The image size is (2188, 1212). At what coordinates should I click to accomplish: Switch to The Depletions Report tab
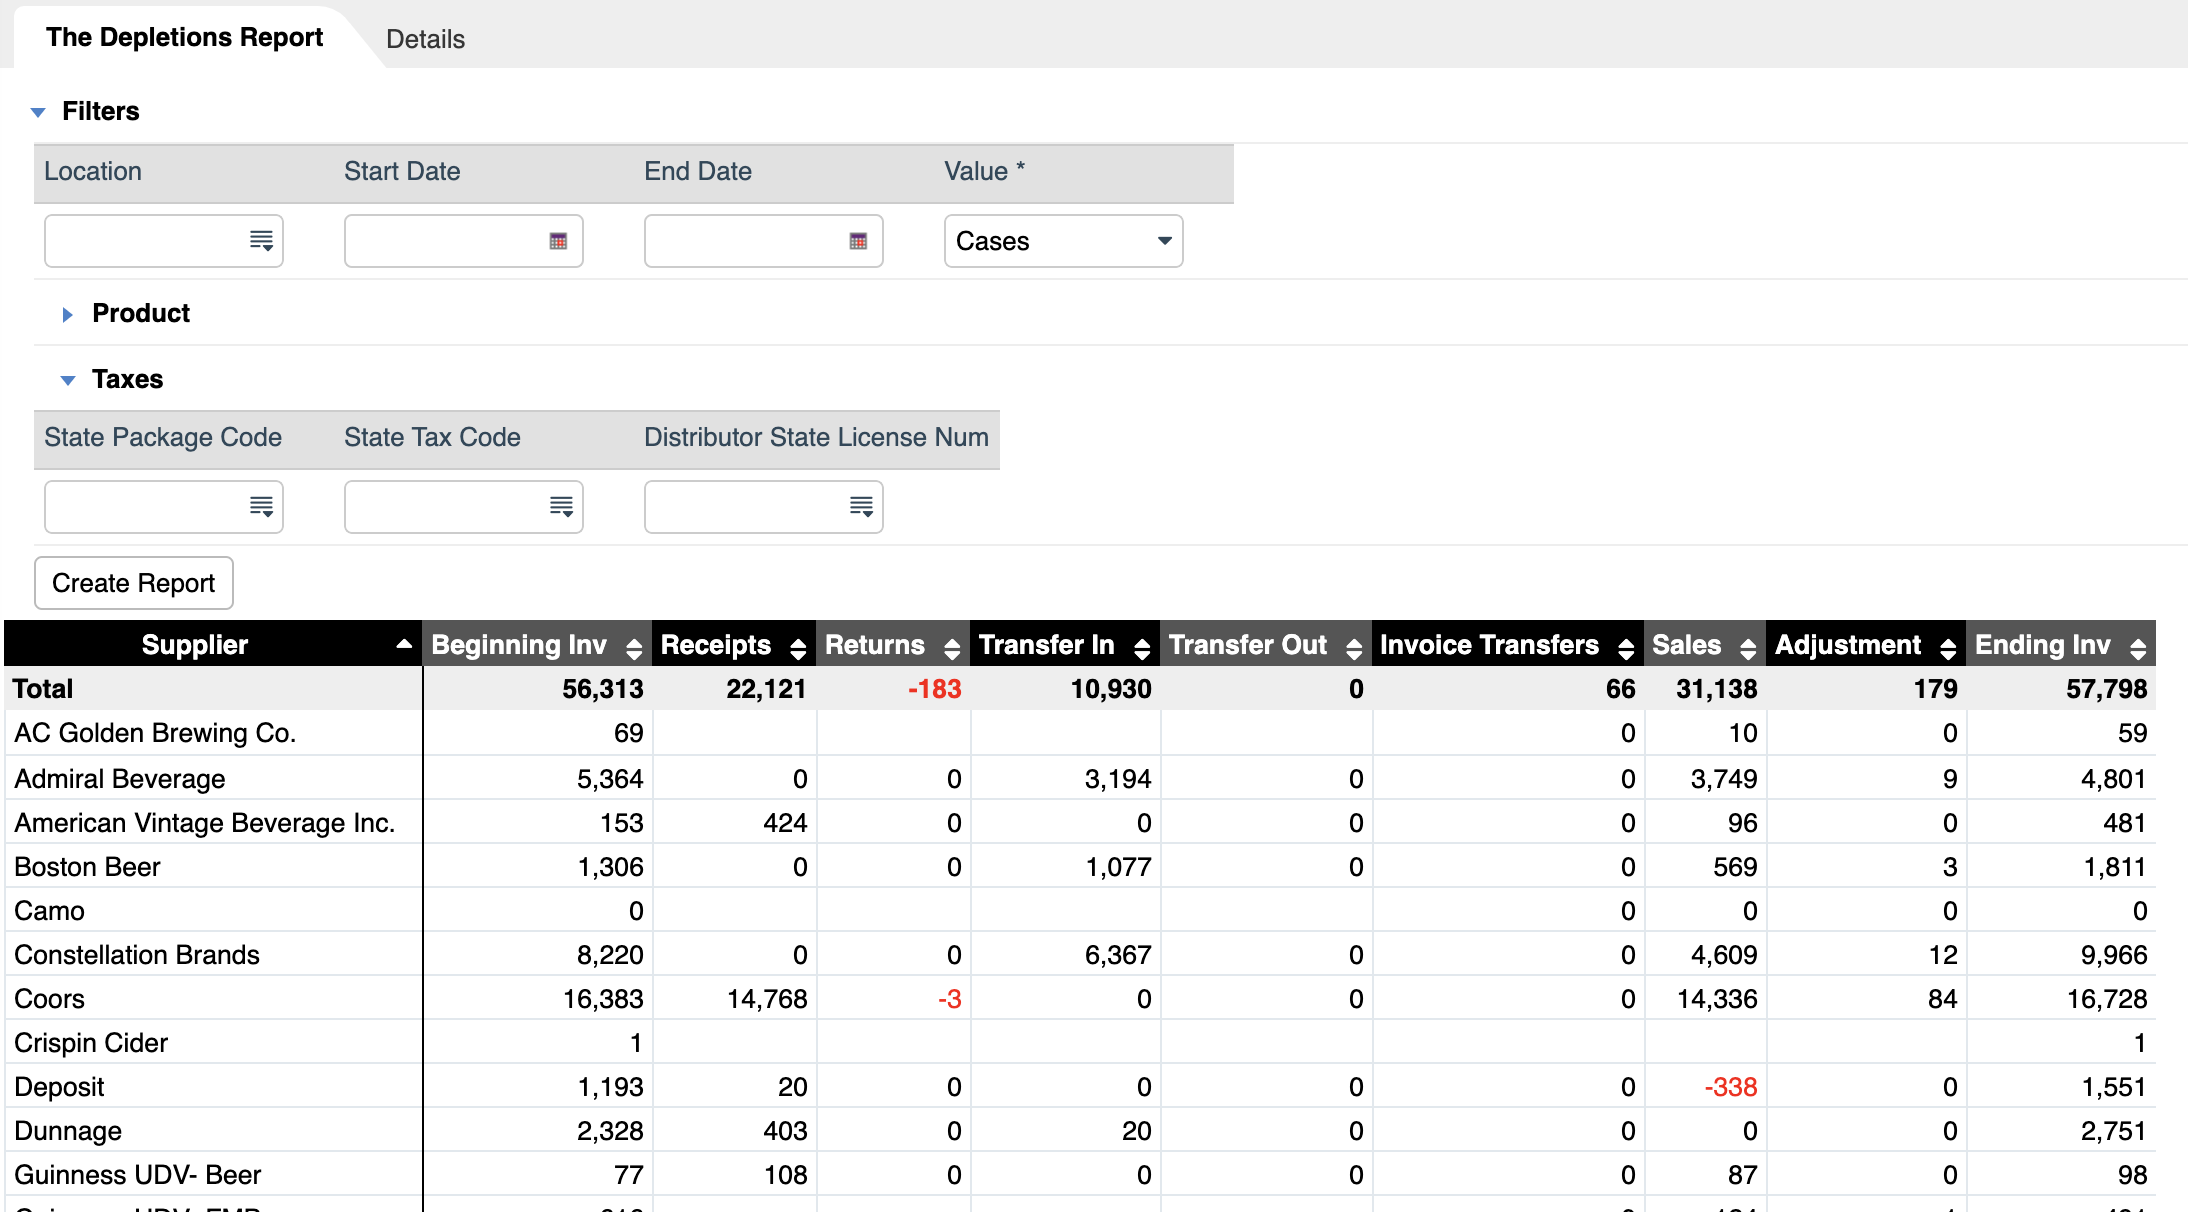(x=184, y=37)
